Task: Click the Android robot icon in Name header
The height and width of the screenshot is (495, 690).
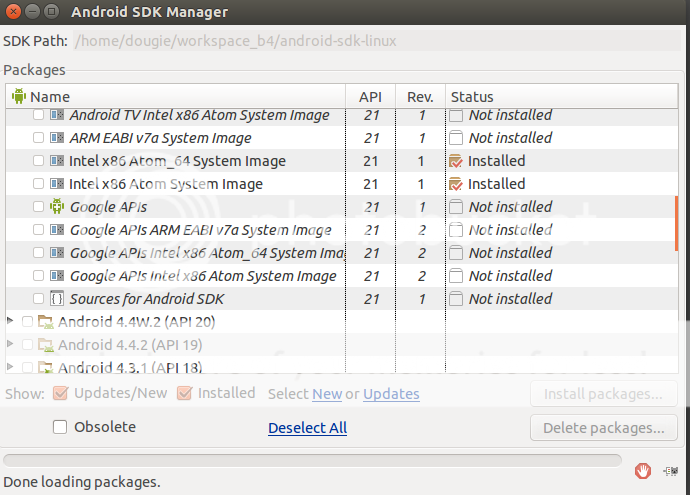Action: point(18,96)
